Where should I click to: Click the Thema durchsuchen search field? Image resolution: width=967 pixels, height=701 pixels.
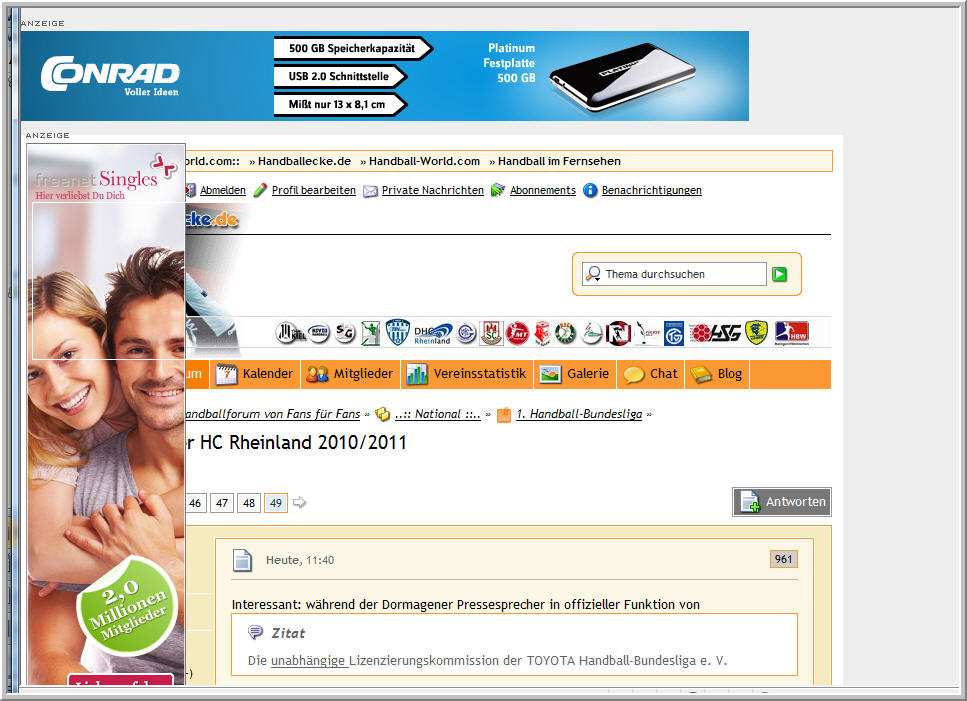pos(683,274)
